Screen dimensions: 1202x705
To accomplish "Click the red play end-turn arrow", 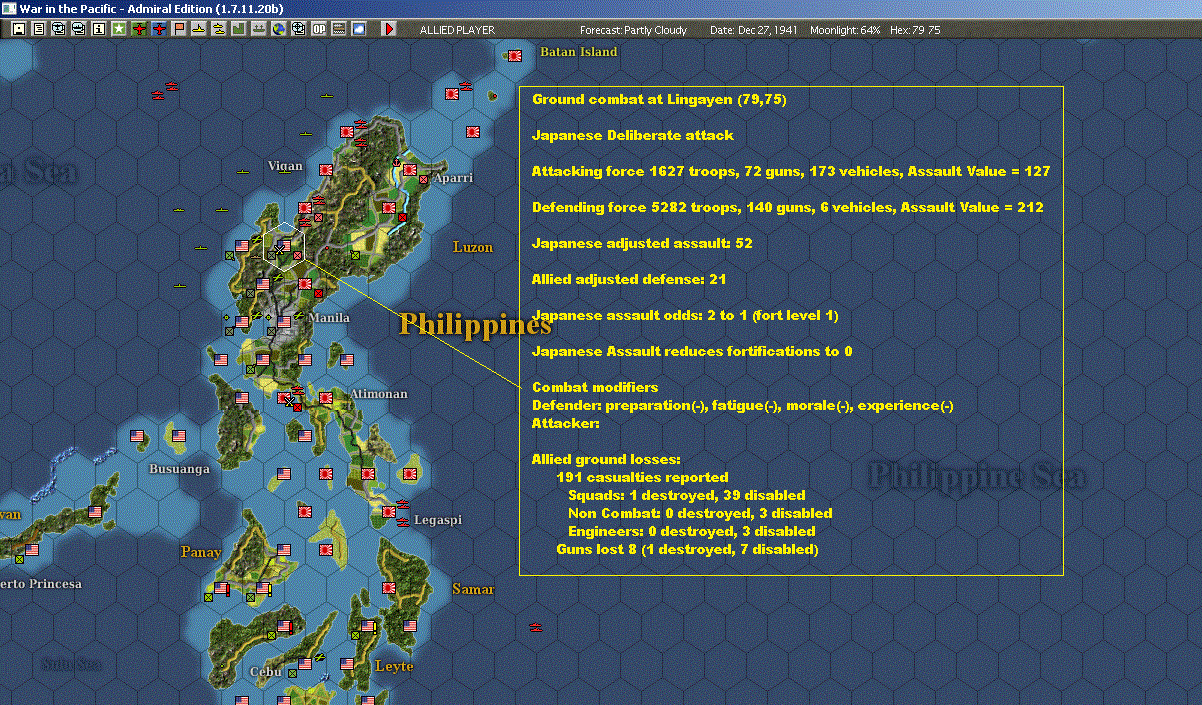I will [x=389, y=29].
